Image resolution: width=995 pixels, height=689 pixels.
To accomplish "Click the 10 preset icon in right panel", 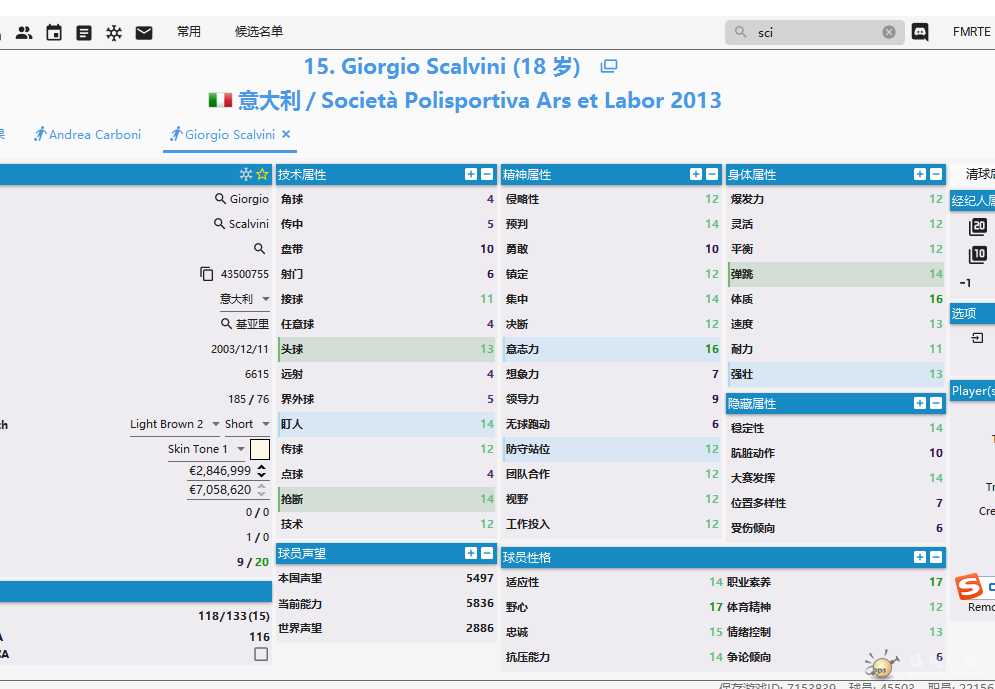I will 978,255.
